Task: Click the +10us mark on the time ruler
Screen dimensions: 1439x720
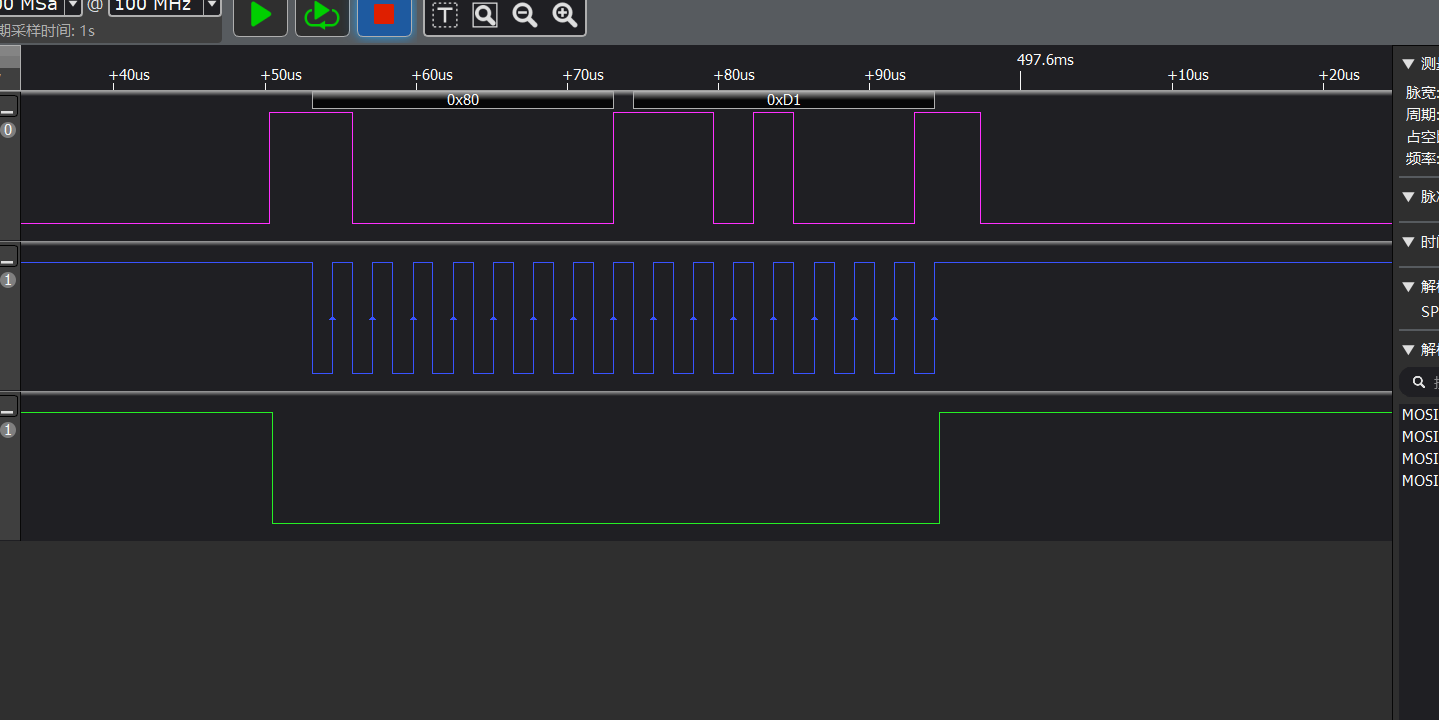Action: [1188, 75]
